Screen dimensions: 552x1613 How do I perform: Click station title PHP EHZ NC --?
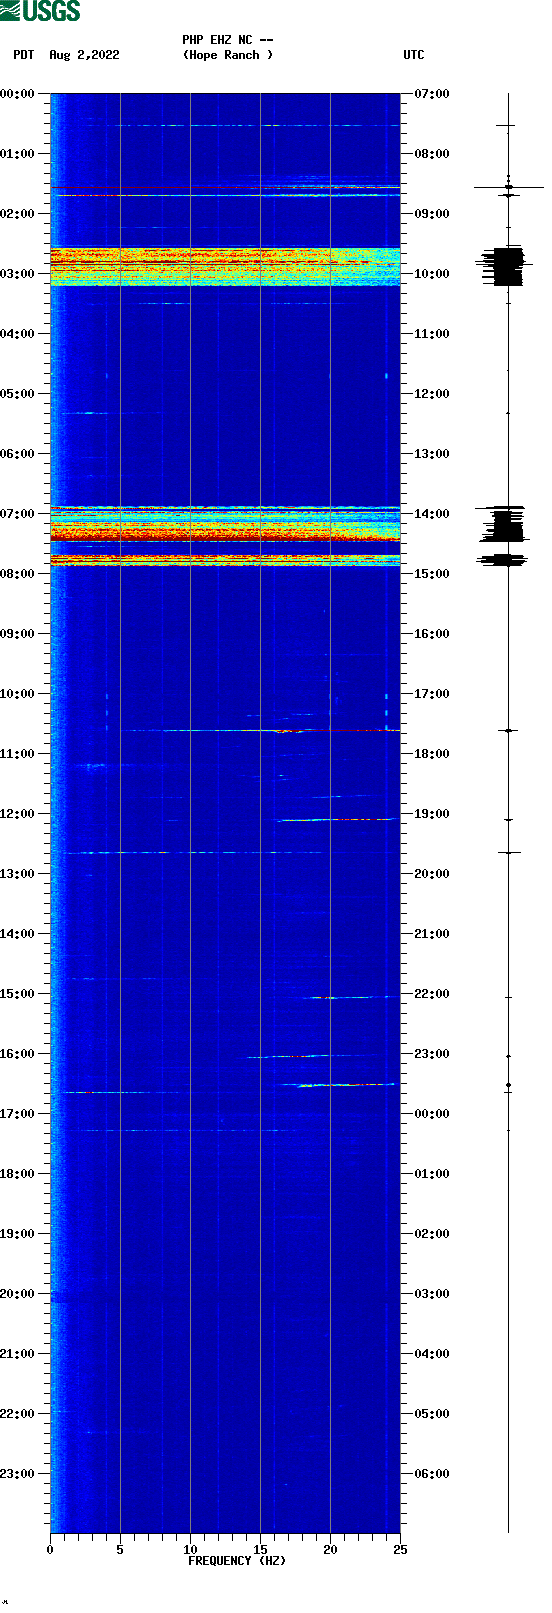228,40
